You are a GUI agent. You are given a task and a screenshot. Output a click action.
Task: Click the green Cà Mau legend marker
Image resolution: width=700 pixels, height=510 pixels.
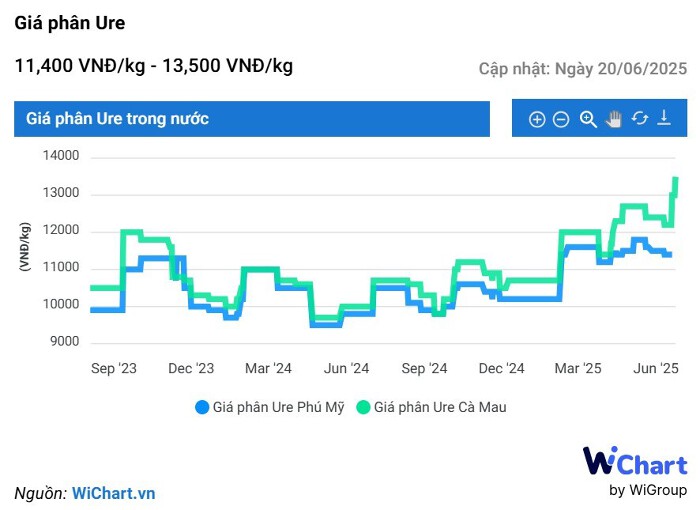[363, 407]
